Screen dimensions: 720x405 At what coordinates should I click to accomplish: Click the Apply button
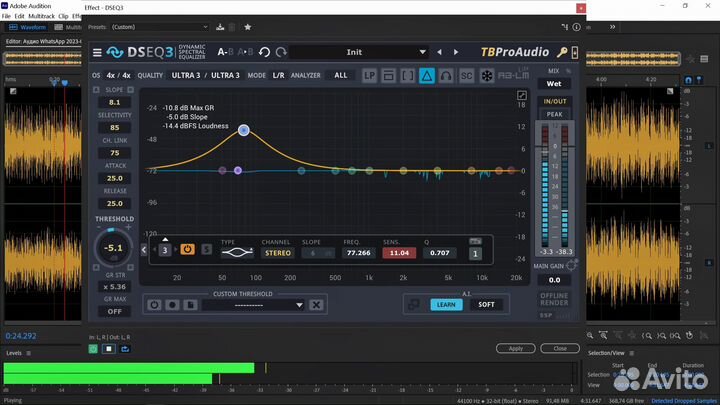(x=515, y=348)
